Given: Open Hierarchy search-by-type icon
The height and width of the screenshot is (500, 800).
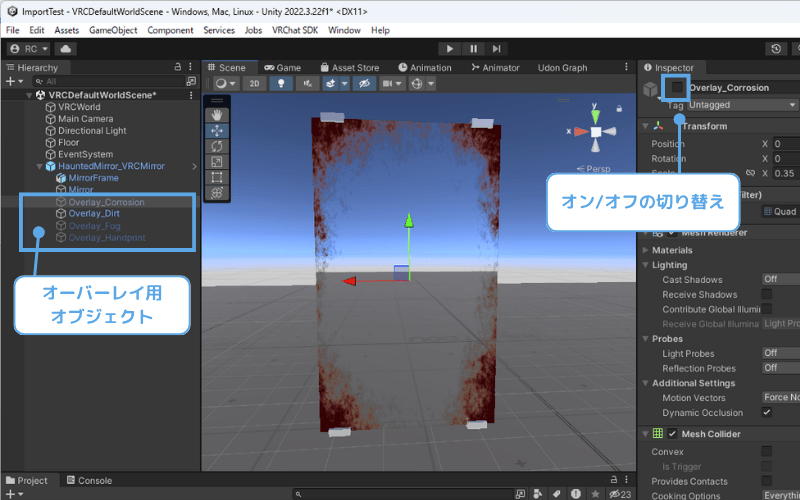Looking at the screenshot, I should (x=191, y=81).
